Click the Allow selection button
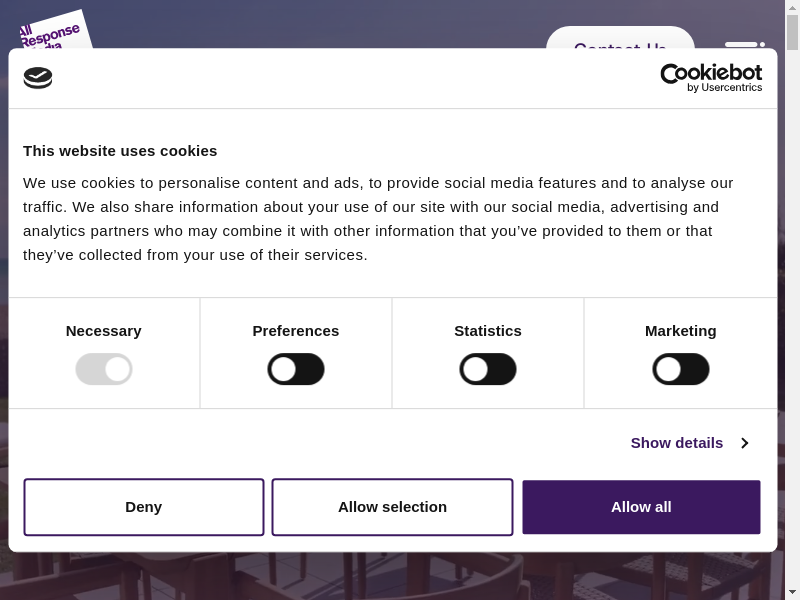800x600 pixels. (x=392, y=507)
